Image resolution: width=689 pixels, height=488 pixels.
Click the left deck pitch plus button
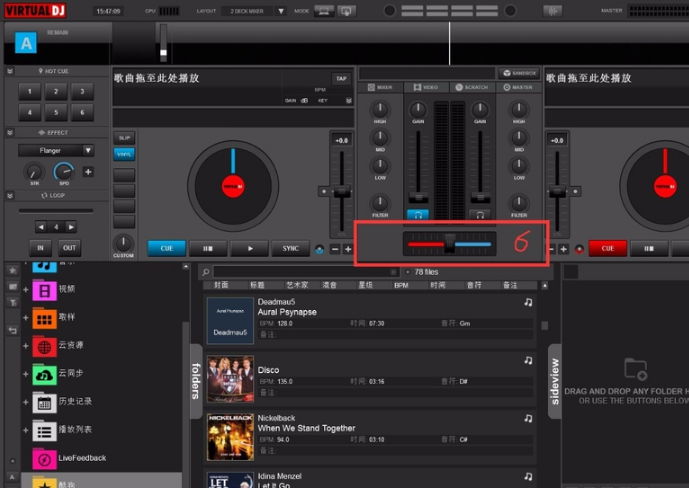pos(348,249)
